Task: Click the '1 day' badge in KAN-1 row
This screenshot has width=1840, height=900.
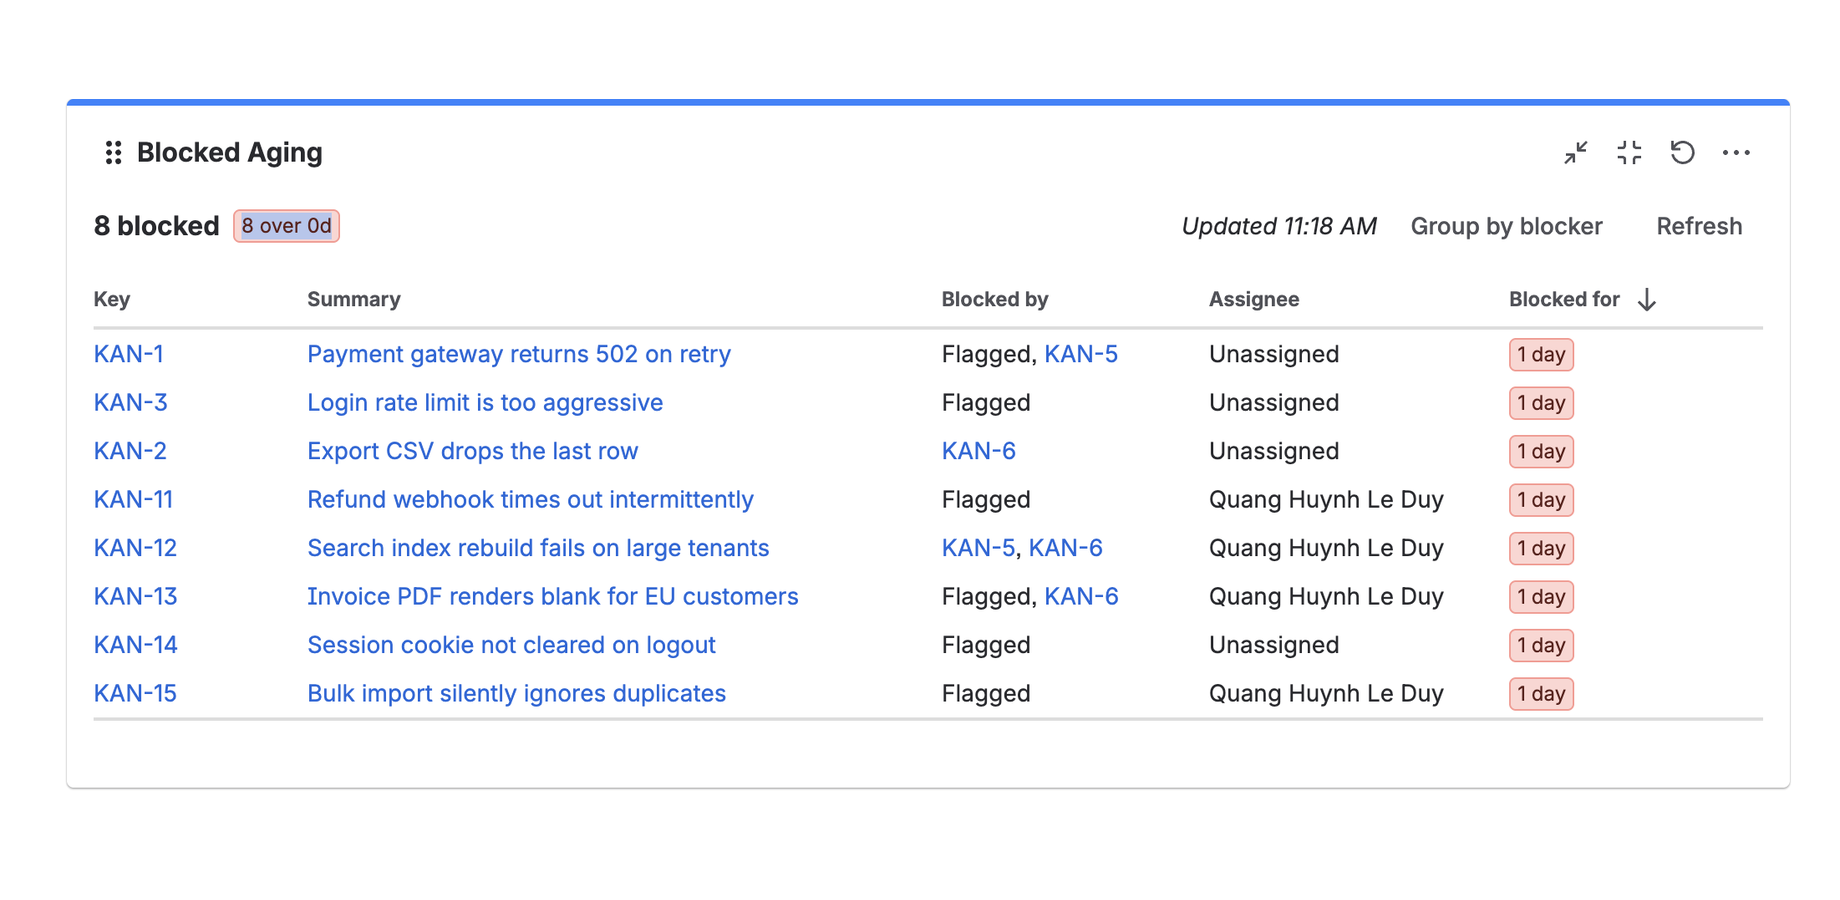Action: [x=1541, y=354]
